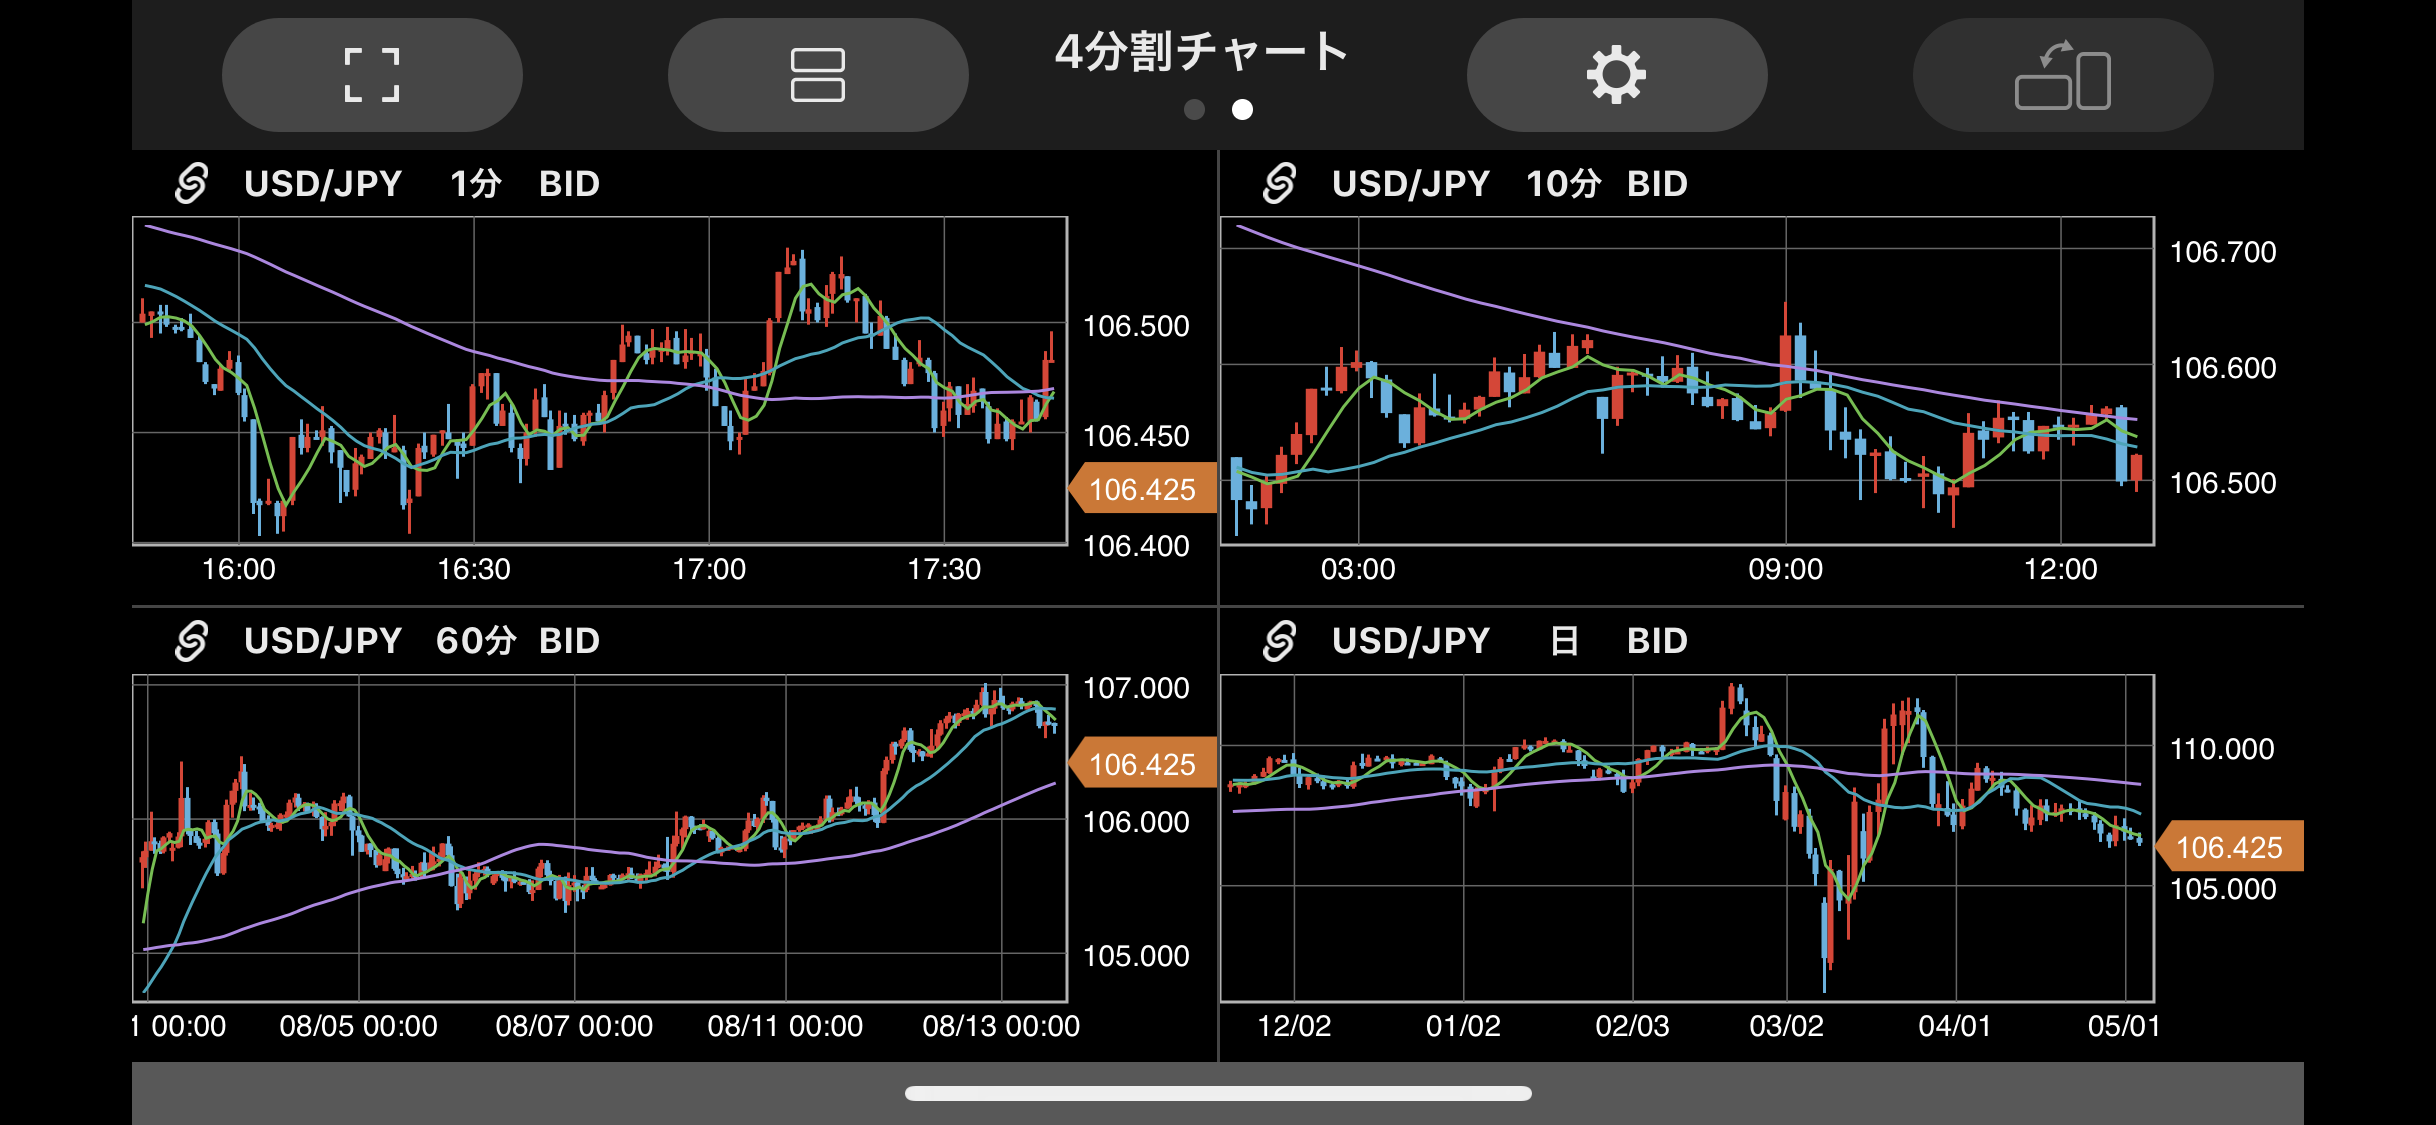Tap the fullscreen expand icon button
The width and height of the screenshot is (2436, 1125).
[372, 75]
